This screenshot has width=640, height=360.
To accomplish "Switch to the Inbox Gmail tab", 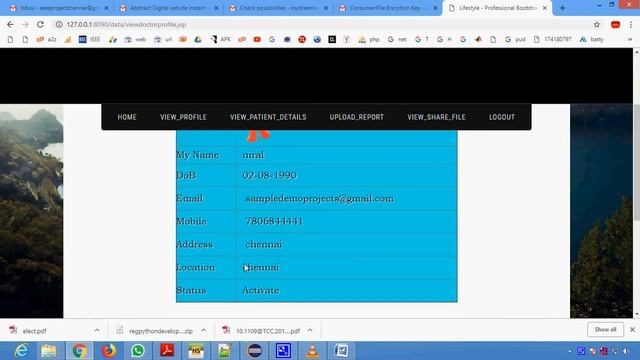I will coord(59,8).
